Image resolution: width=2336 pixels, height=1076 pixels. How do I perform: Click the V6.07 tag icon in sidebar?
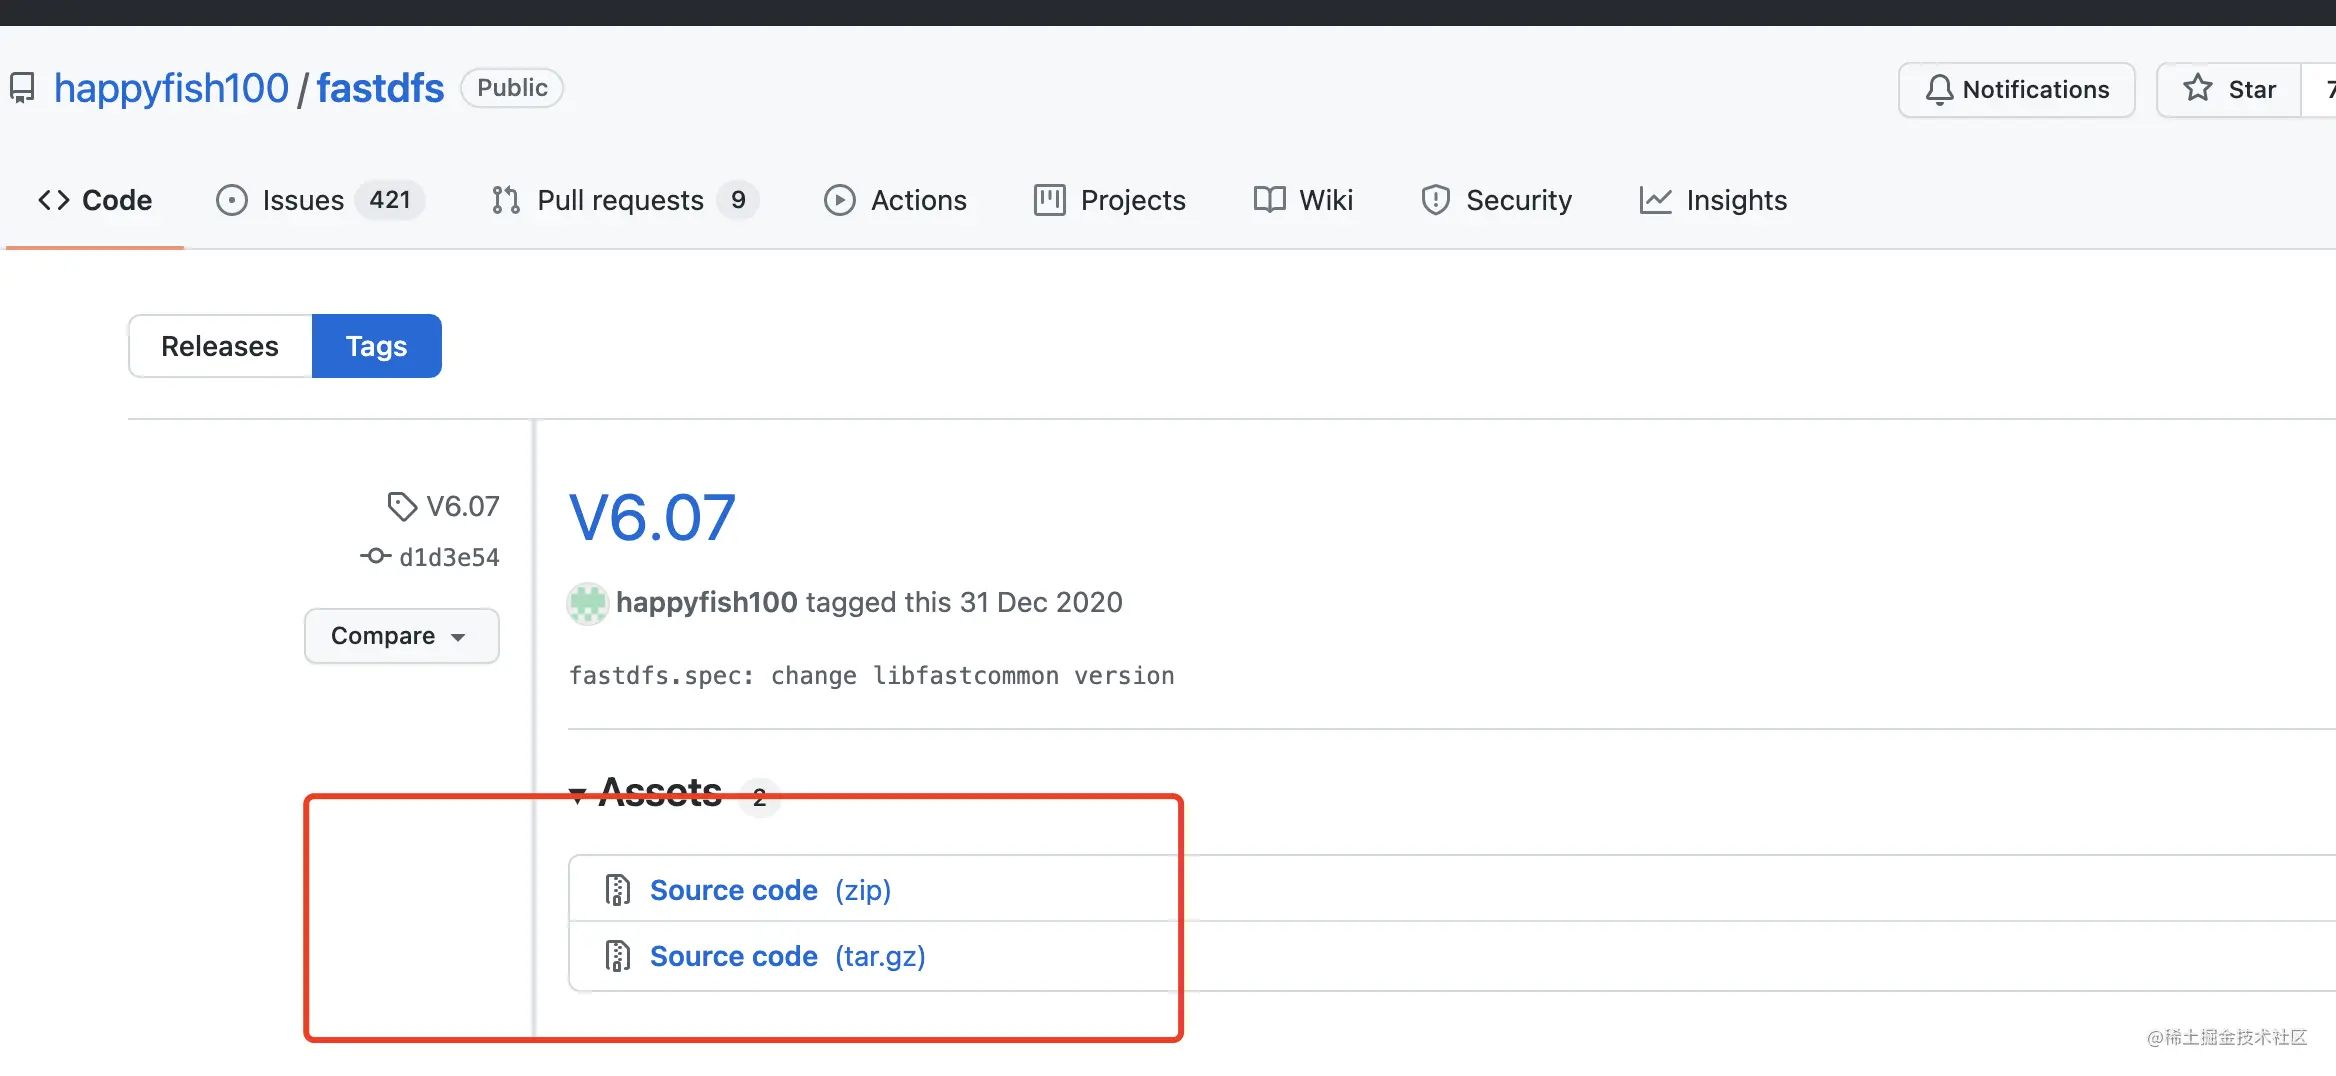click(x=402, y=507)
